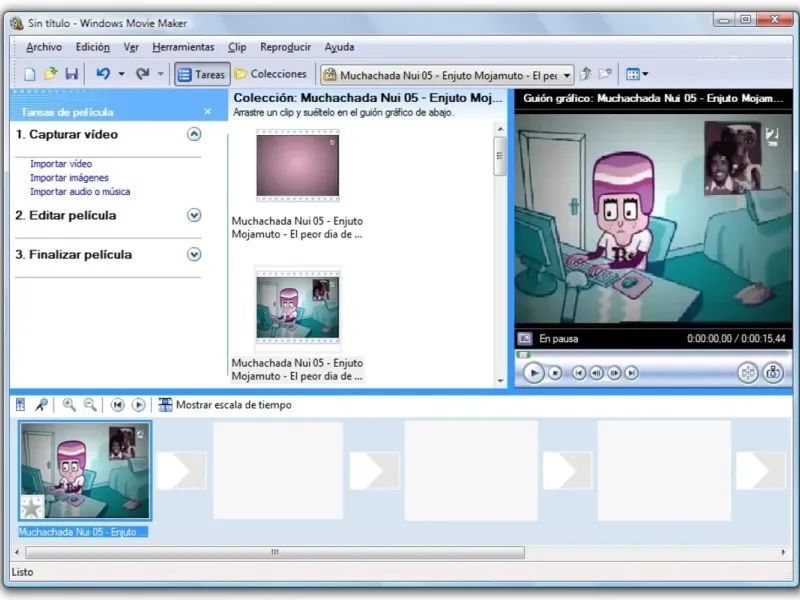Click the Importar vídeo link
The width and height of the screenshot is (800, 600).
click(61, 163)
